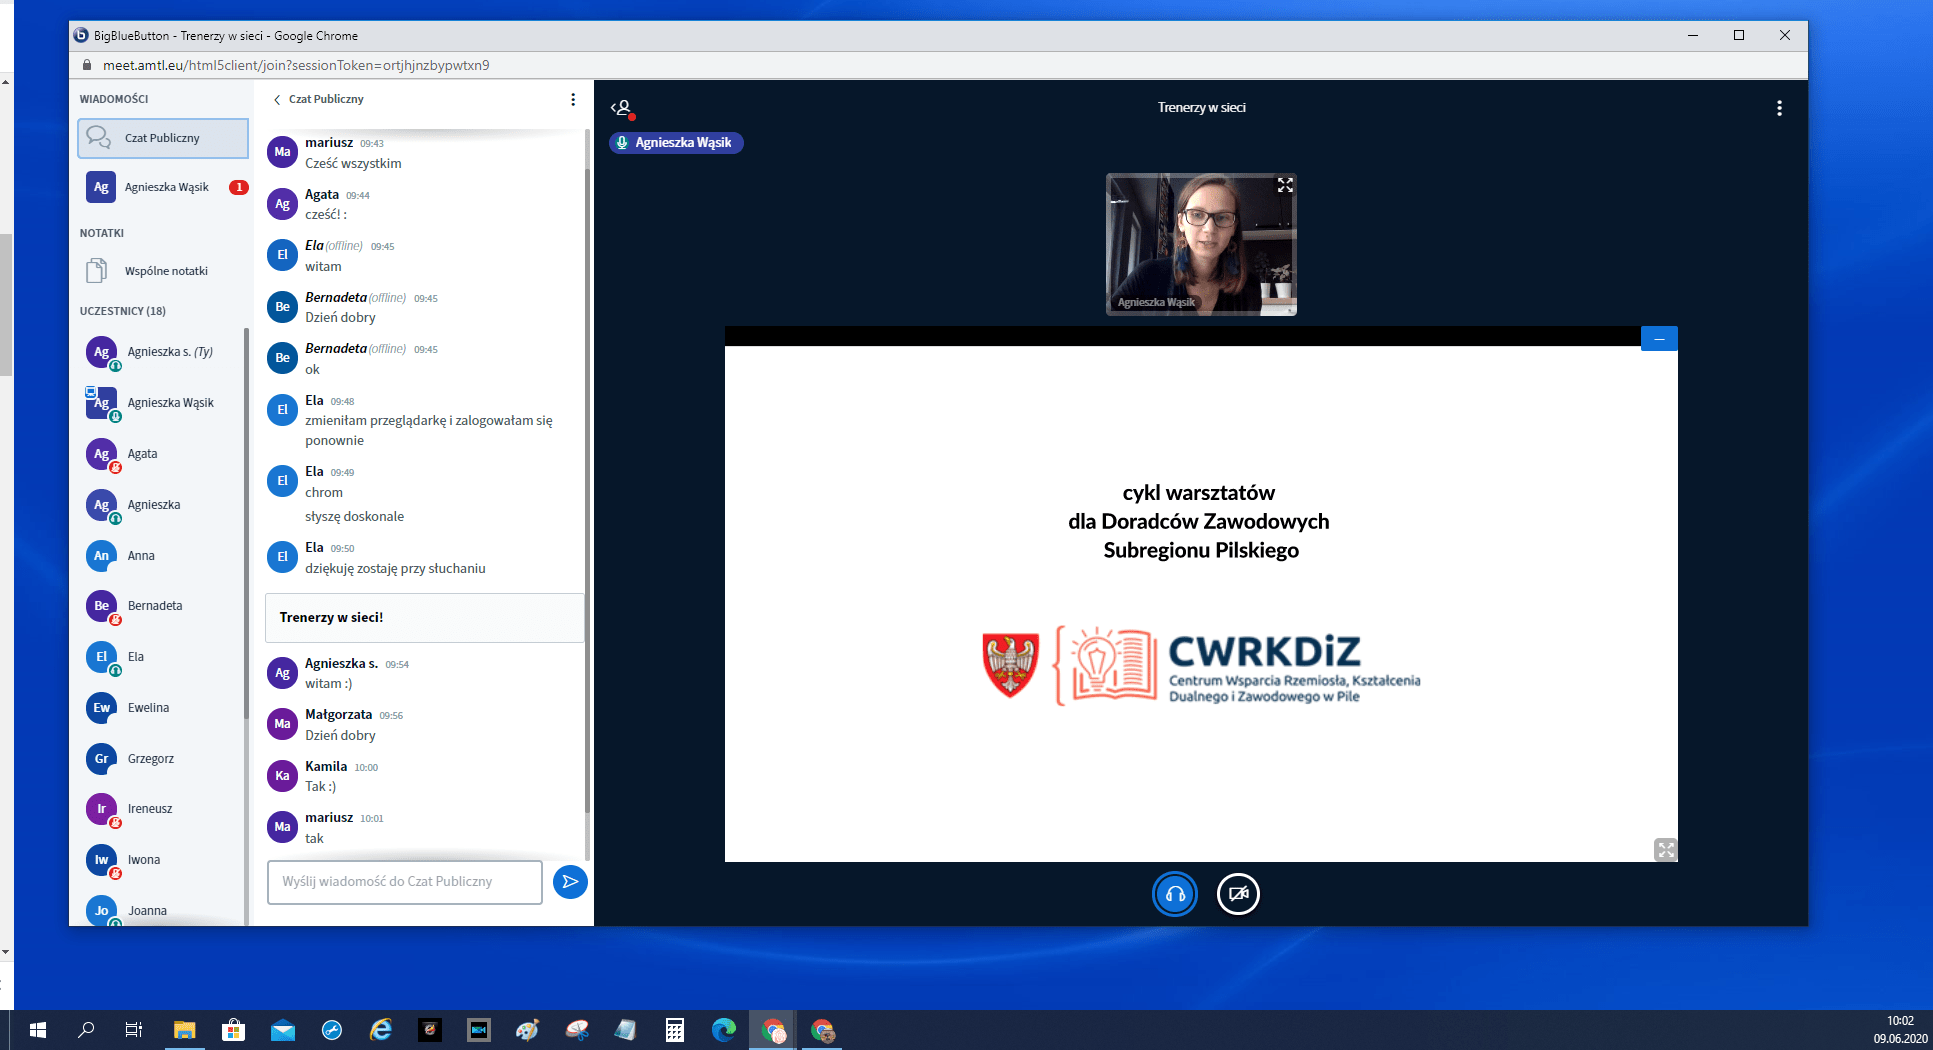This screenshot has height=1050, width=1933.
Task: Expand Agnieszka Wąsik's webcam to fullscreen
Action: (1285, 185)
